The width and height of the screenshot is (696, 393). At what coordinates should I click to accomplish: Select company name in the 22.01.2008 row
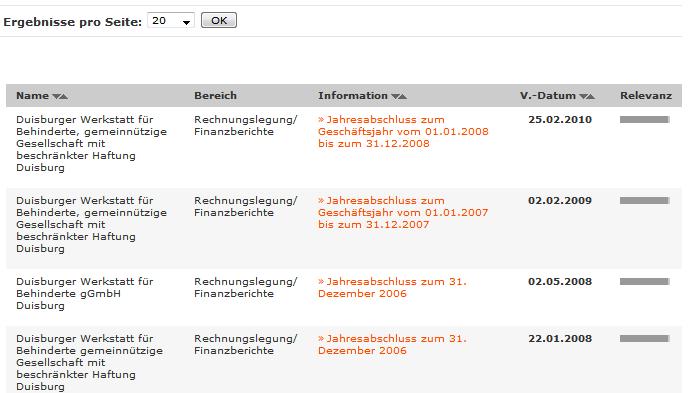[x=90, y=362]
